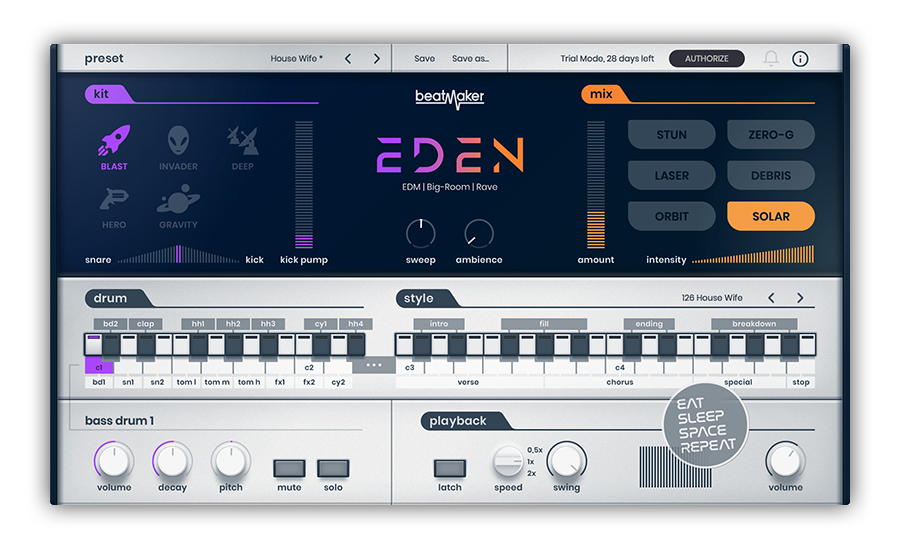Select the BLAST rocket kit icon

coord(114,141)
